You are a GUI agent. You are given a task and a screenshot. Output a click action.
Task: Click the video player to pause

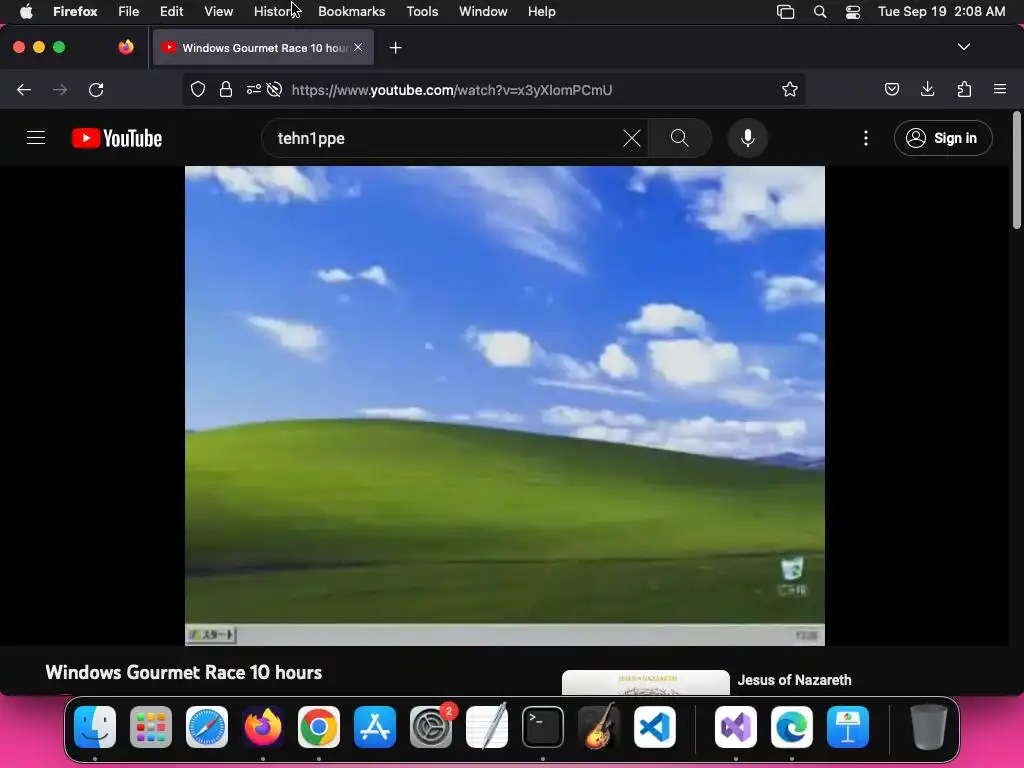[504, 406]
